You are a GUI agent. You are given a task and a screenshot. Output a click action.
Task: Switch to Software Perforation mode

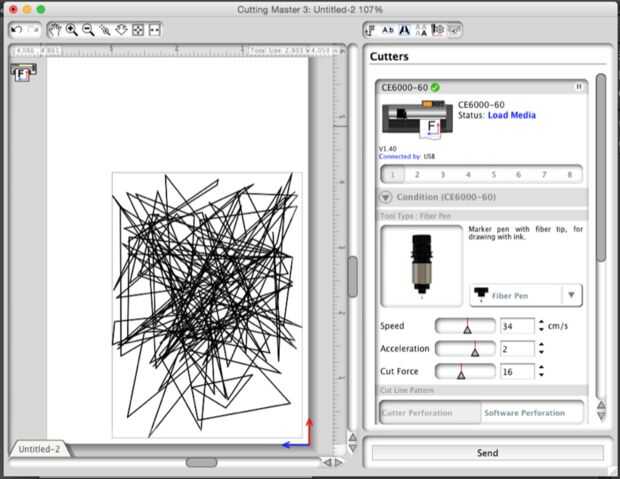(532, 413)
